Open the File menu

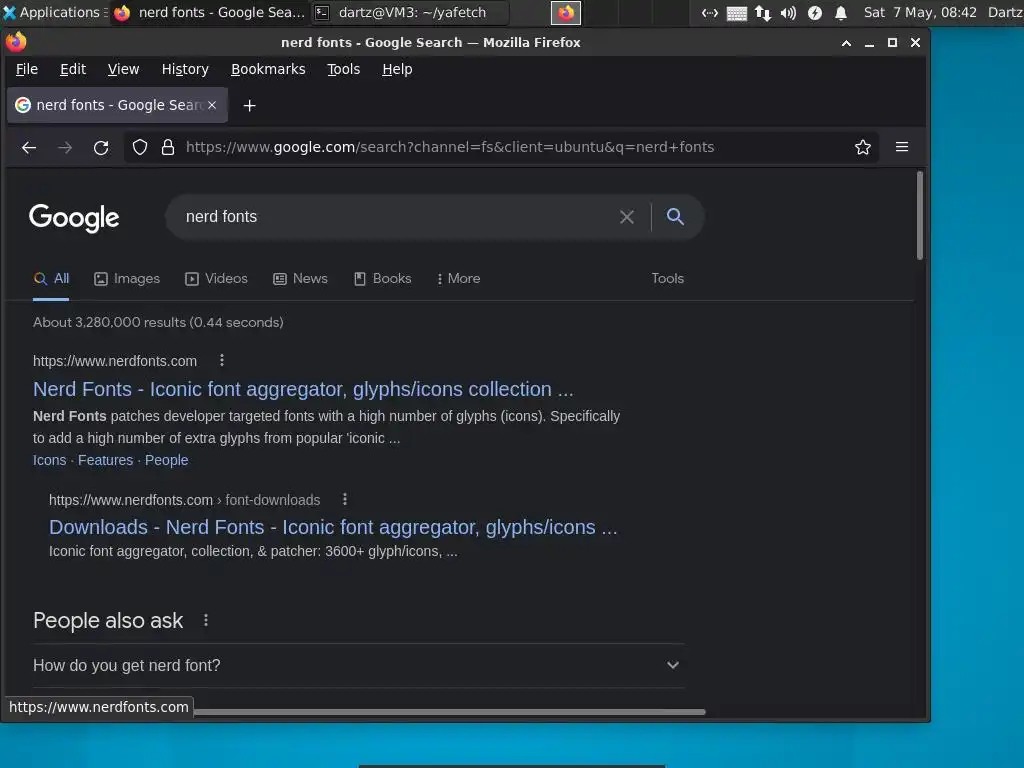[27, 69]
